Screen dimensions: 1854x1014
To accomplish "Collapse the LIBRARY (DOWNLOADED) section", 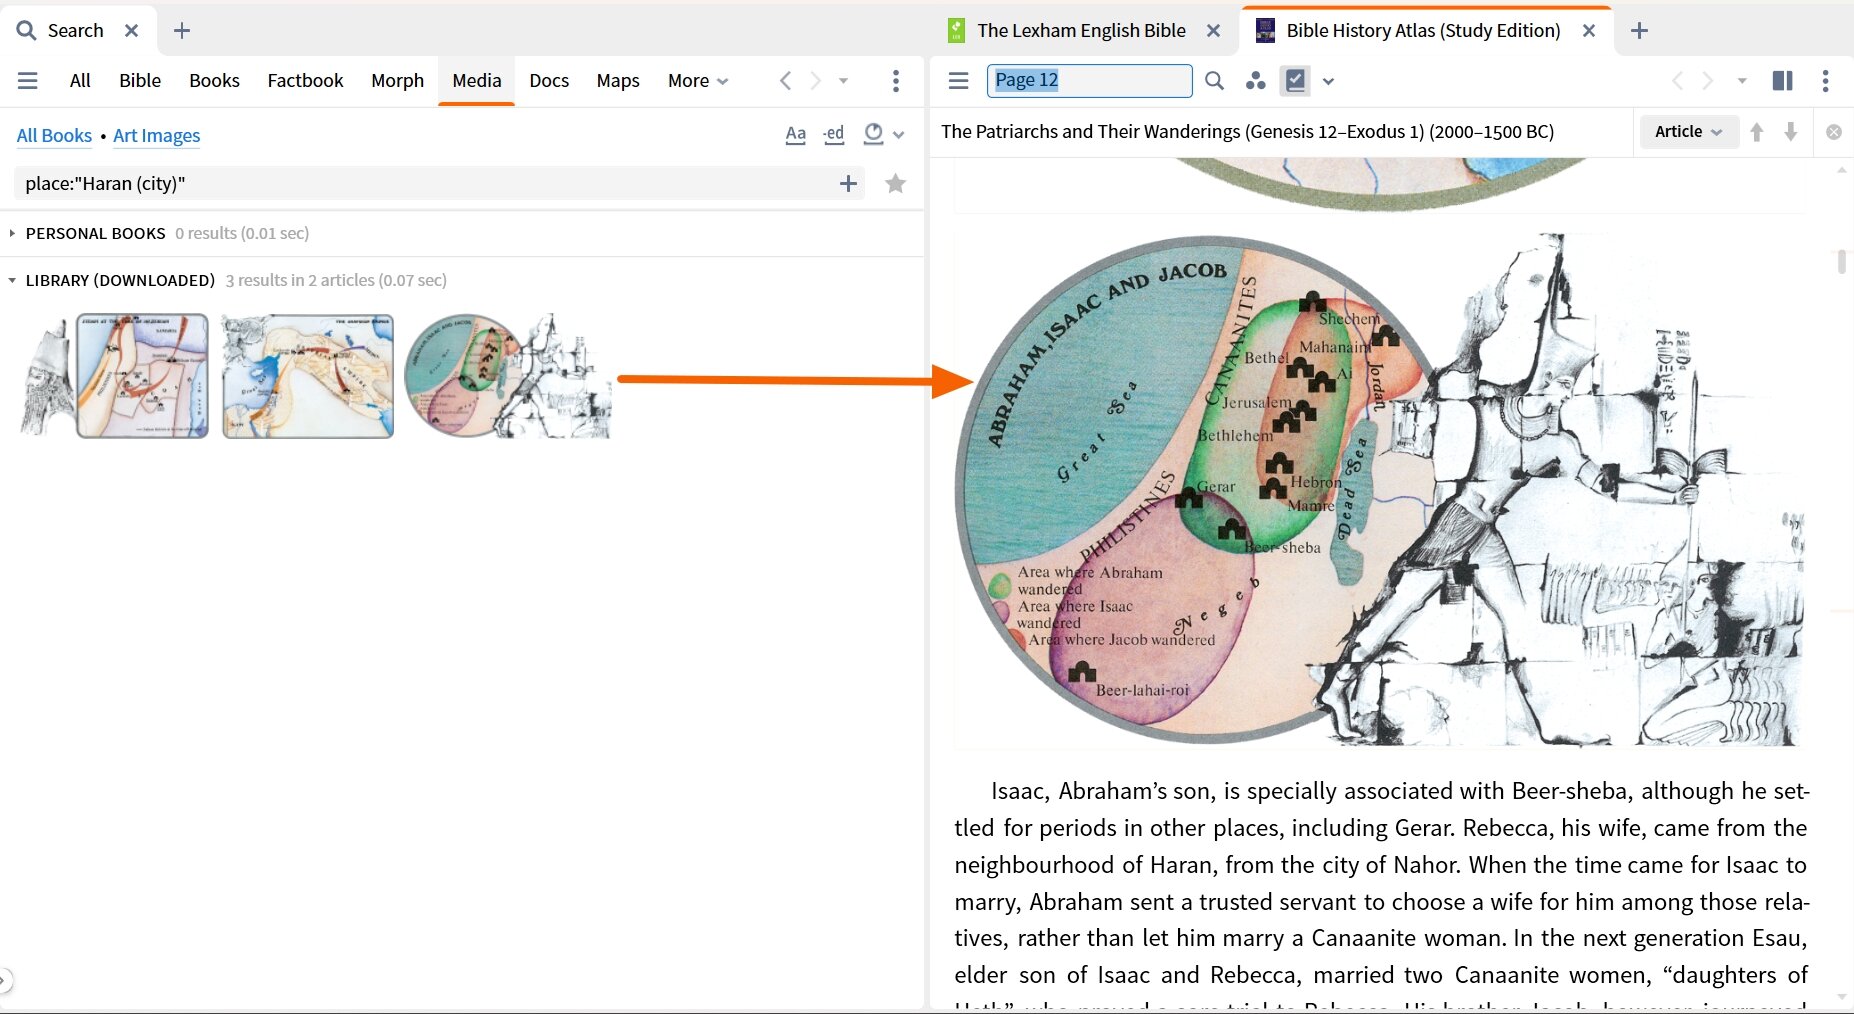I will 11,281.
